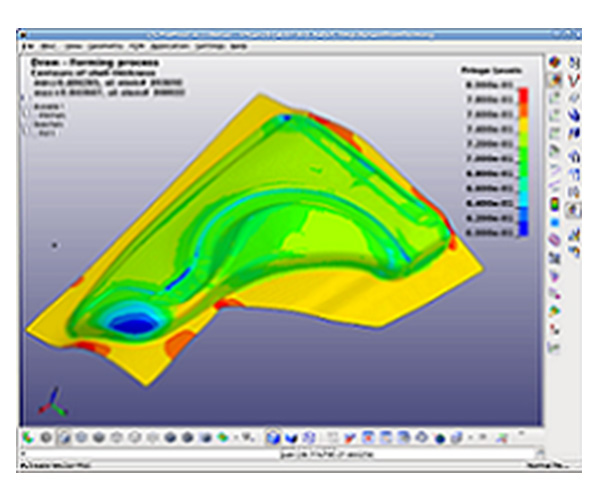Click the status message at the window's bottom-left
The image size is (600, 500).
[55, 466]
